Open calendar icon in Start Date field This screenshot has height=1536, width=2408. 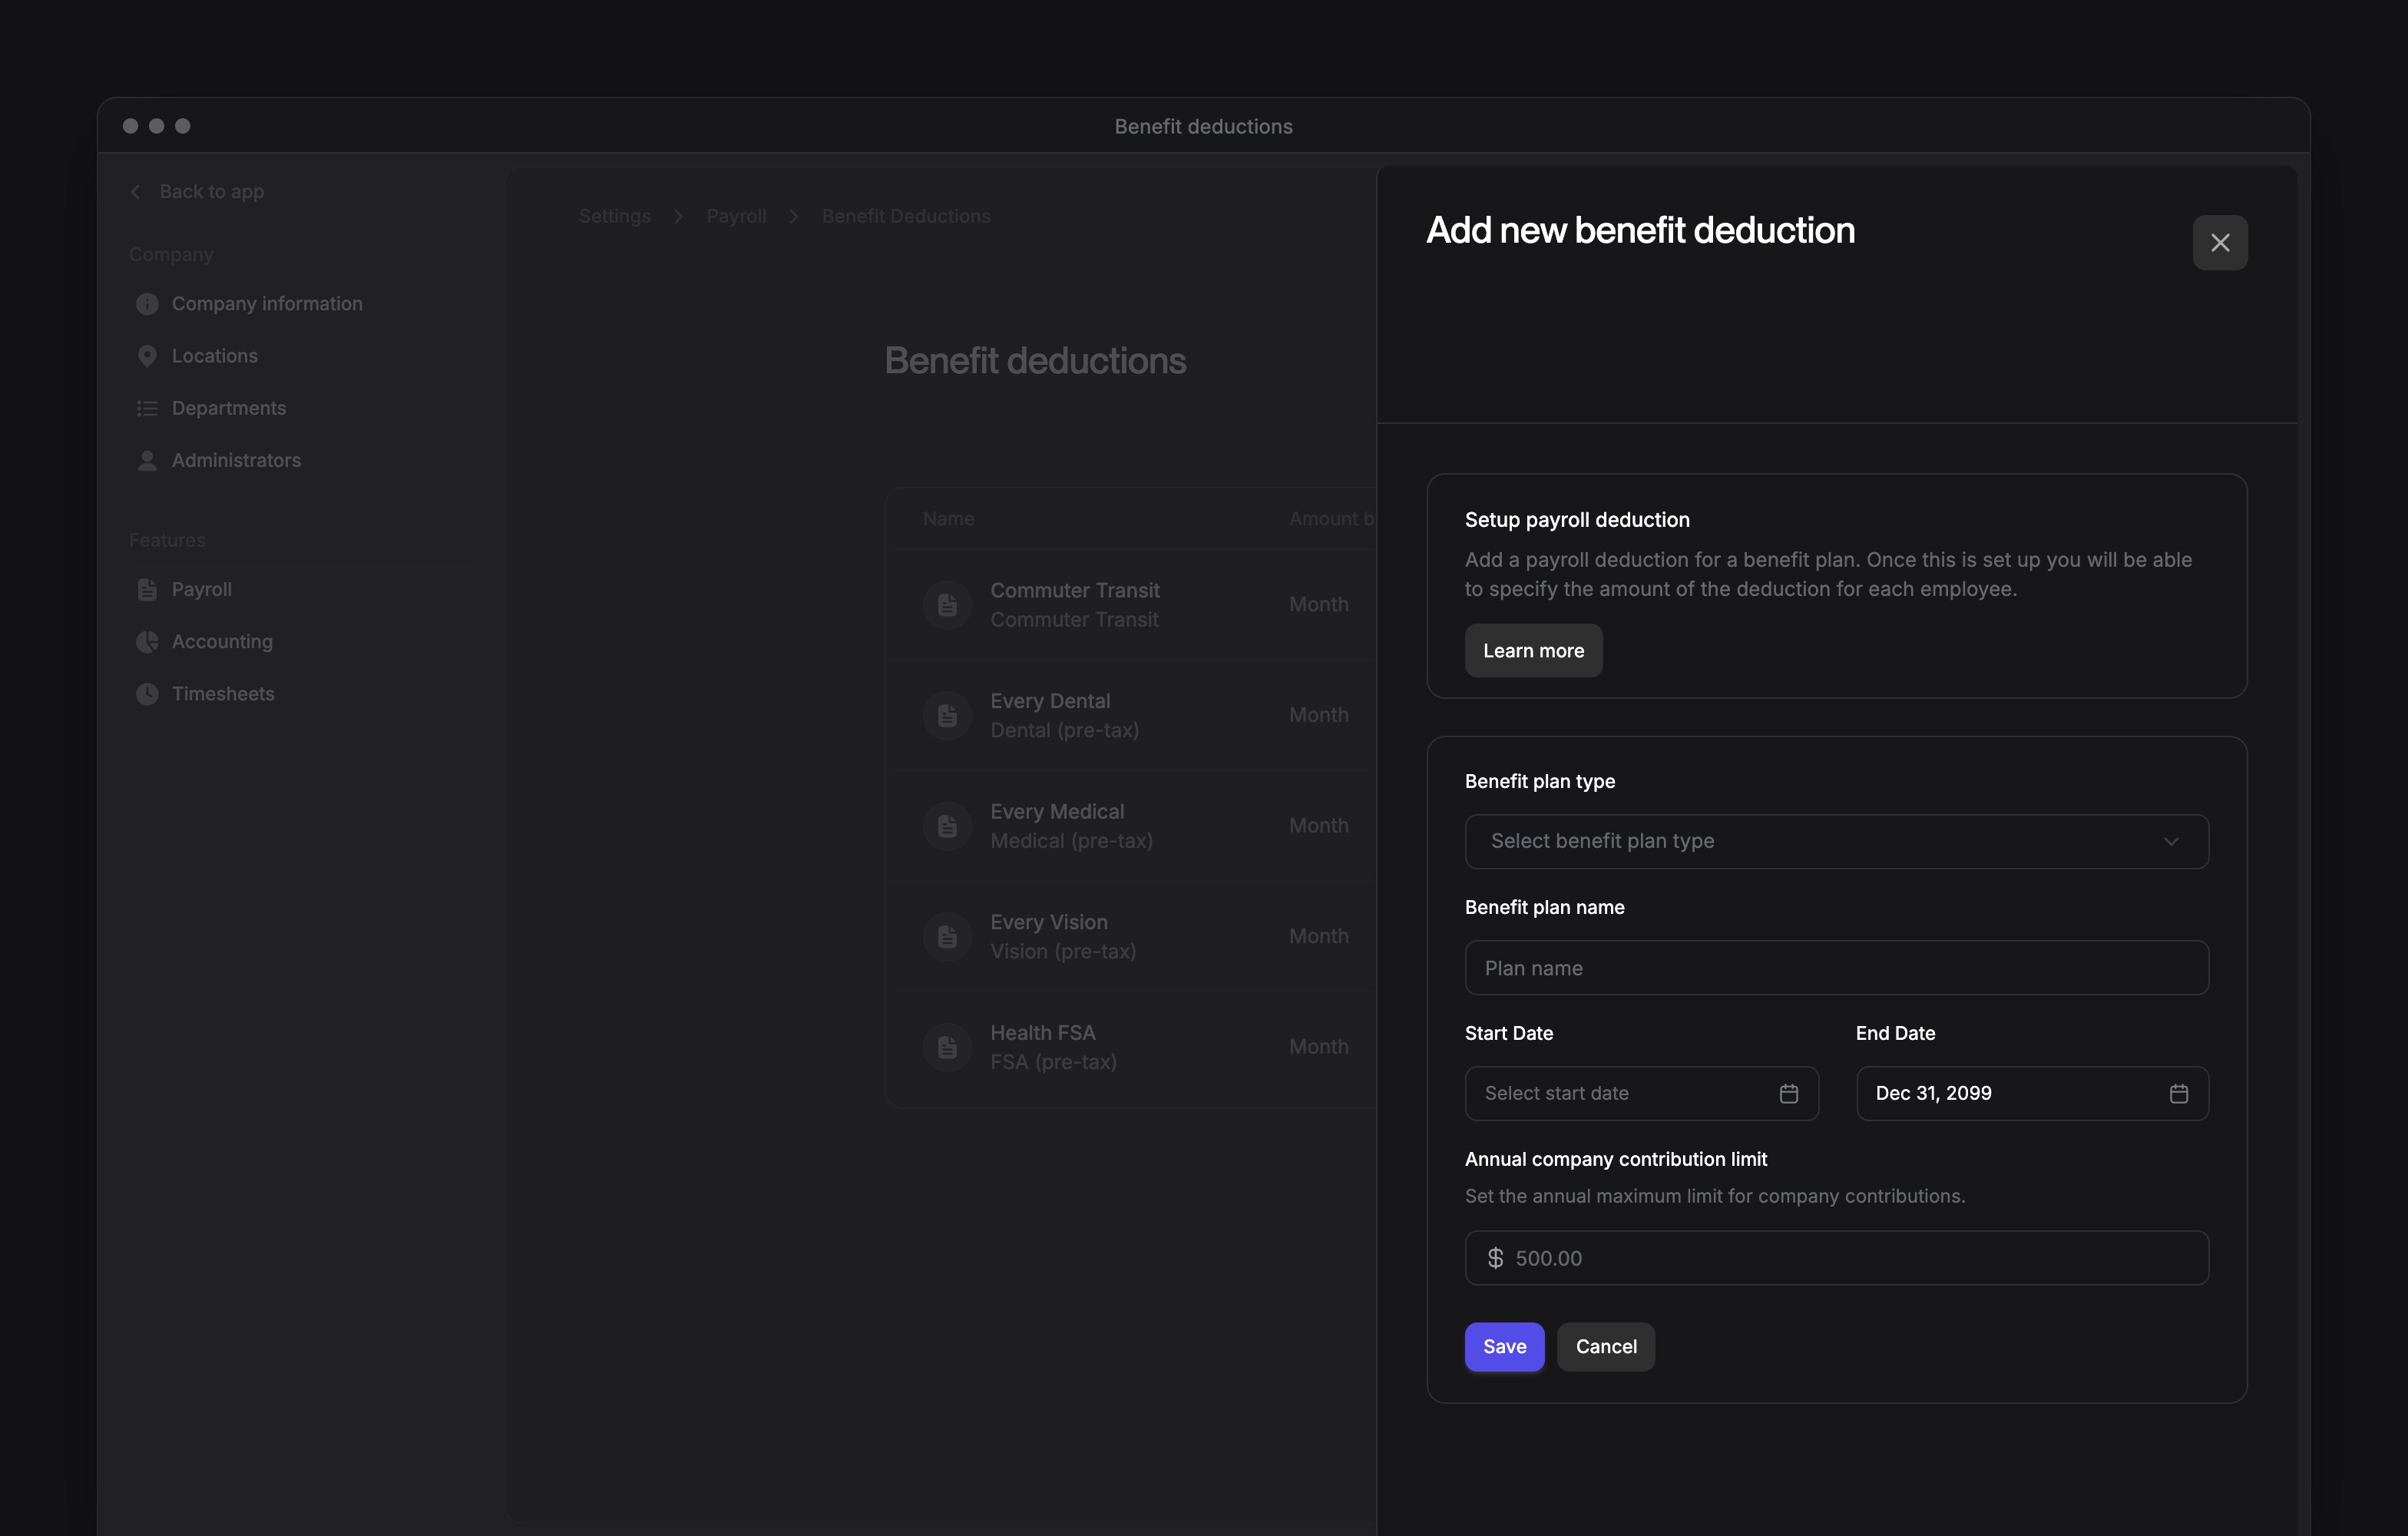coord(1788,1093)
